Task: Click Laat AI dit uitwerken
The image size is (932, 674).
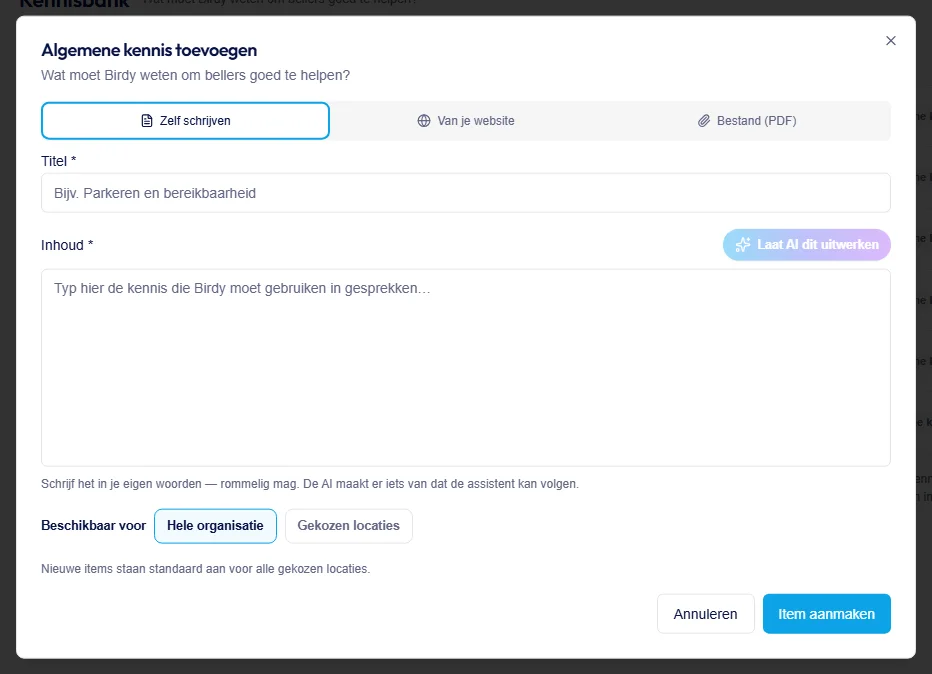Action: pos(807,245)
